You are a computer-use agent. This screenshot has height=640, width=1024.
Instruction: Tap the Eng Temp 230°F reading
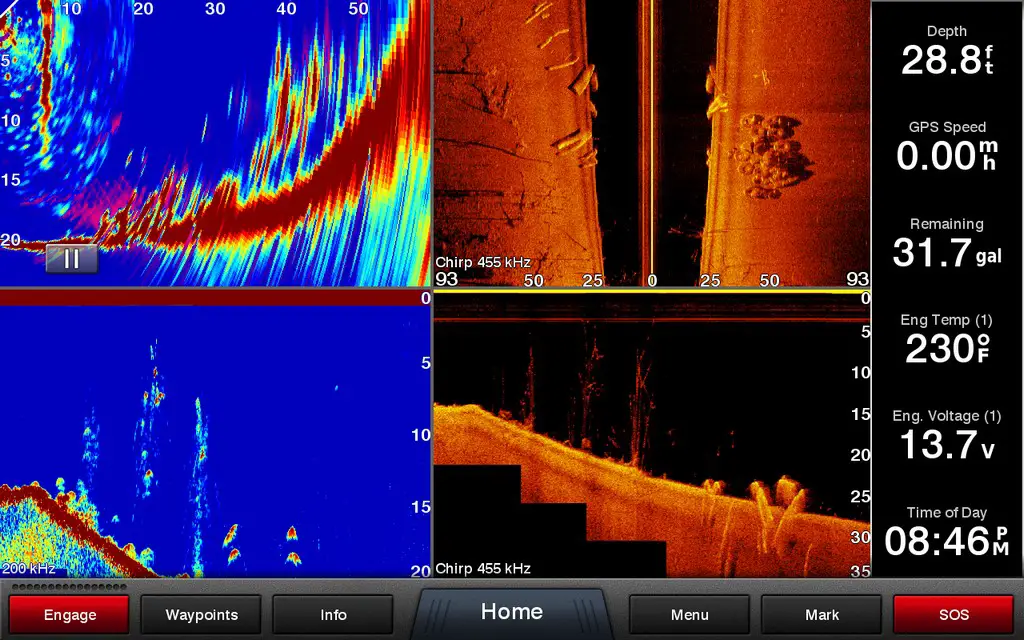(946, 339)
